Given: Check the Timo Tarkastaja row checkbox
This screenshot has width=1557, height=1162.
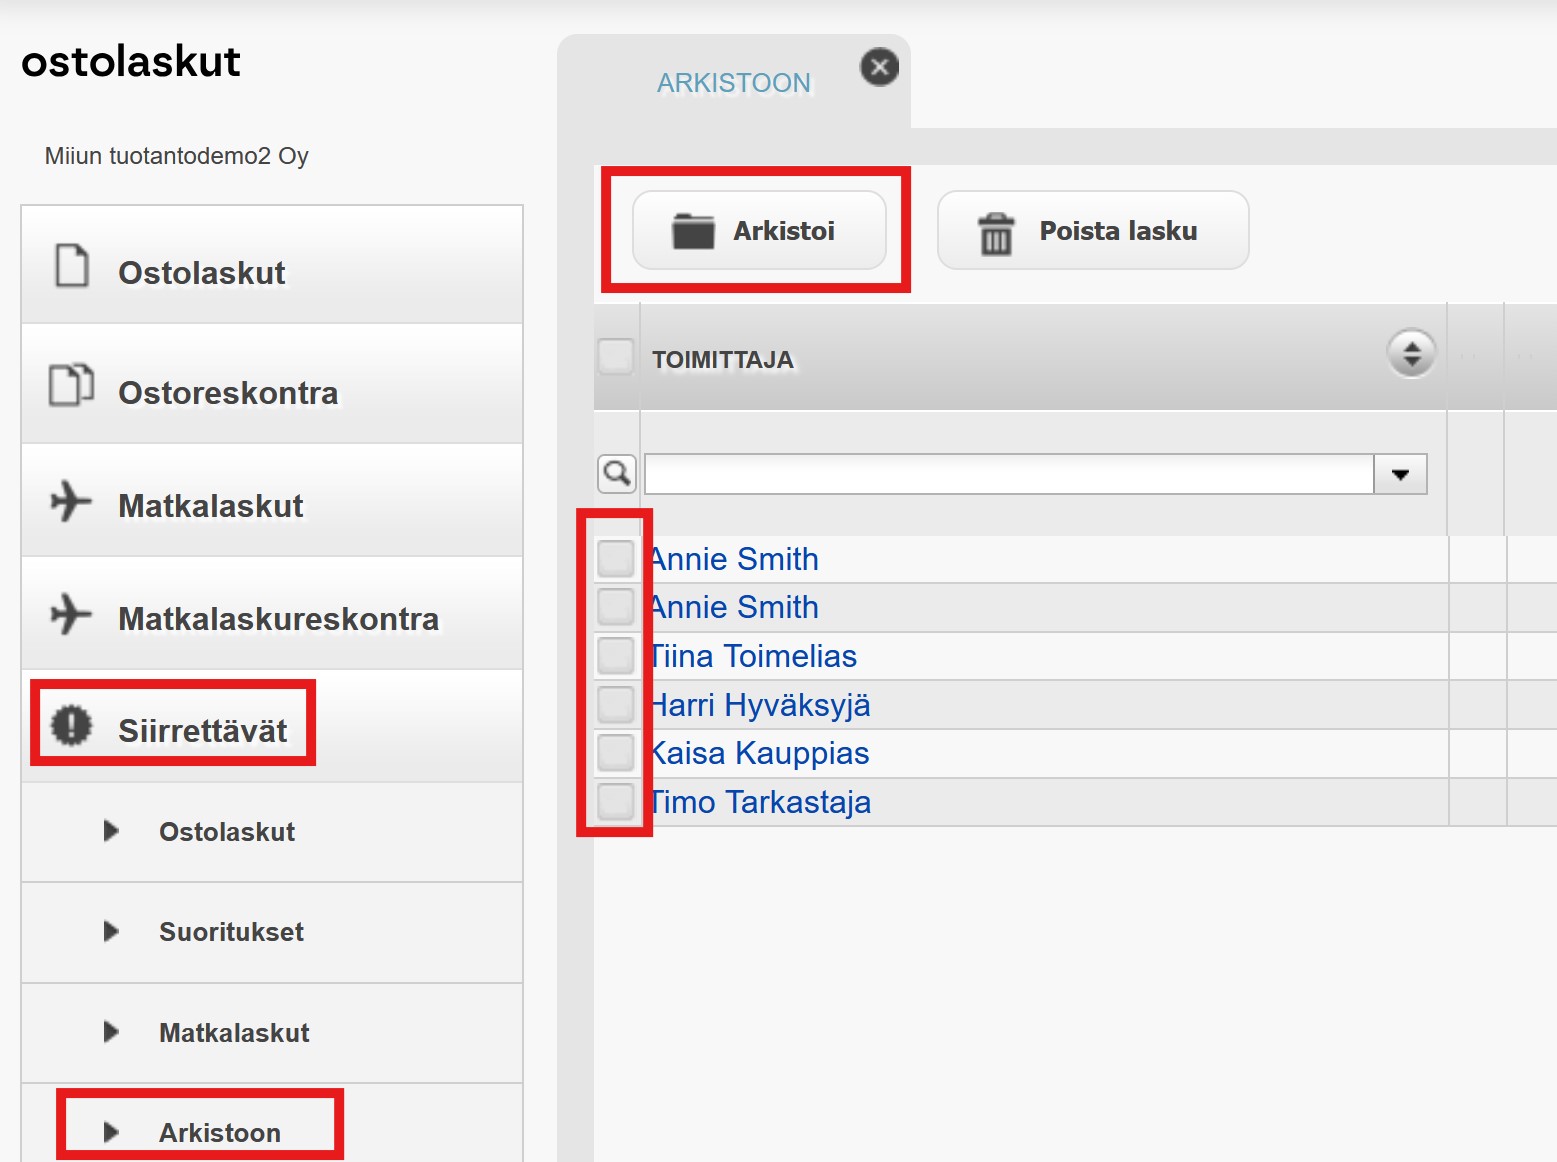Looking at the screenshot, I should coord(616,801).
